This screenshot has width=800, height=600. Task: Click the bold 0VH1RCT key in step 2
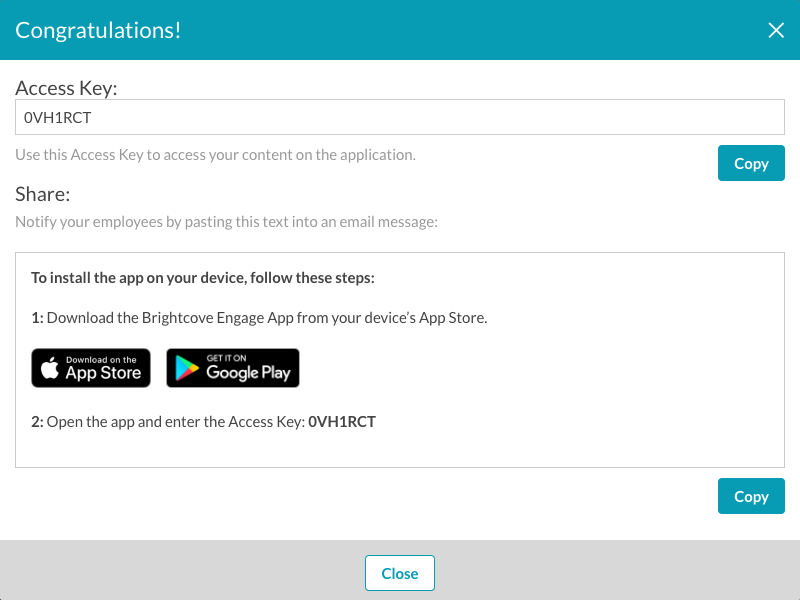click(342, 422)
